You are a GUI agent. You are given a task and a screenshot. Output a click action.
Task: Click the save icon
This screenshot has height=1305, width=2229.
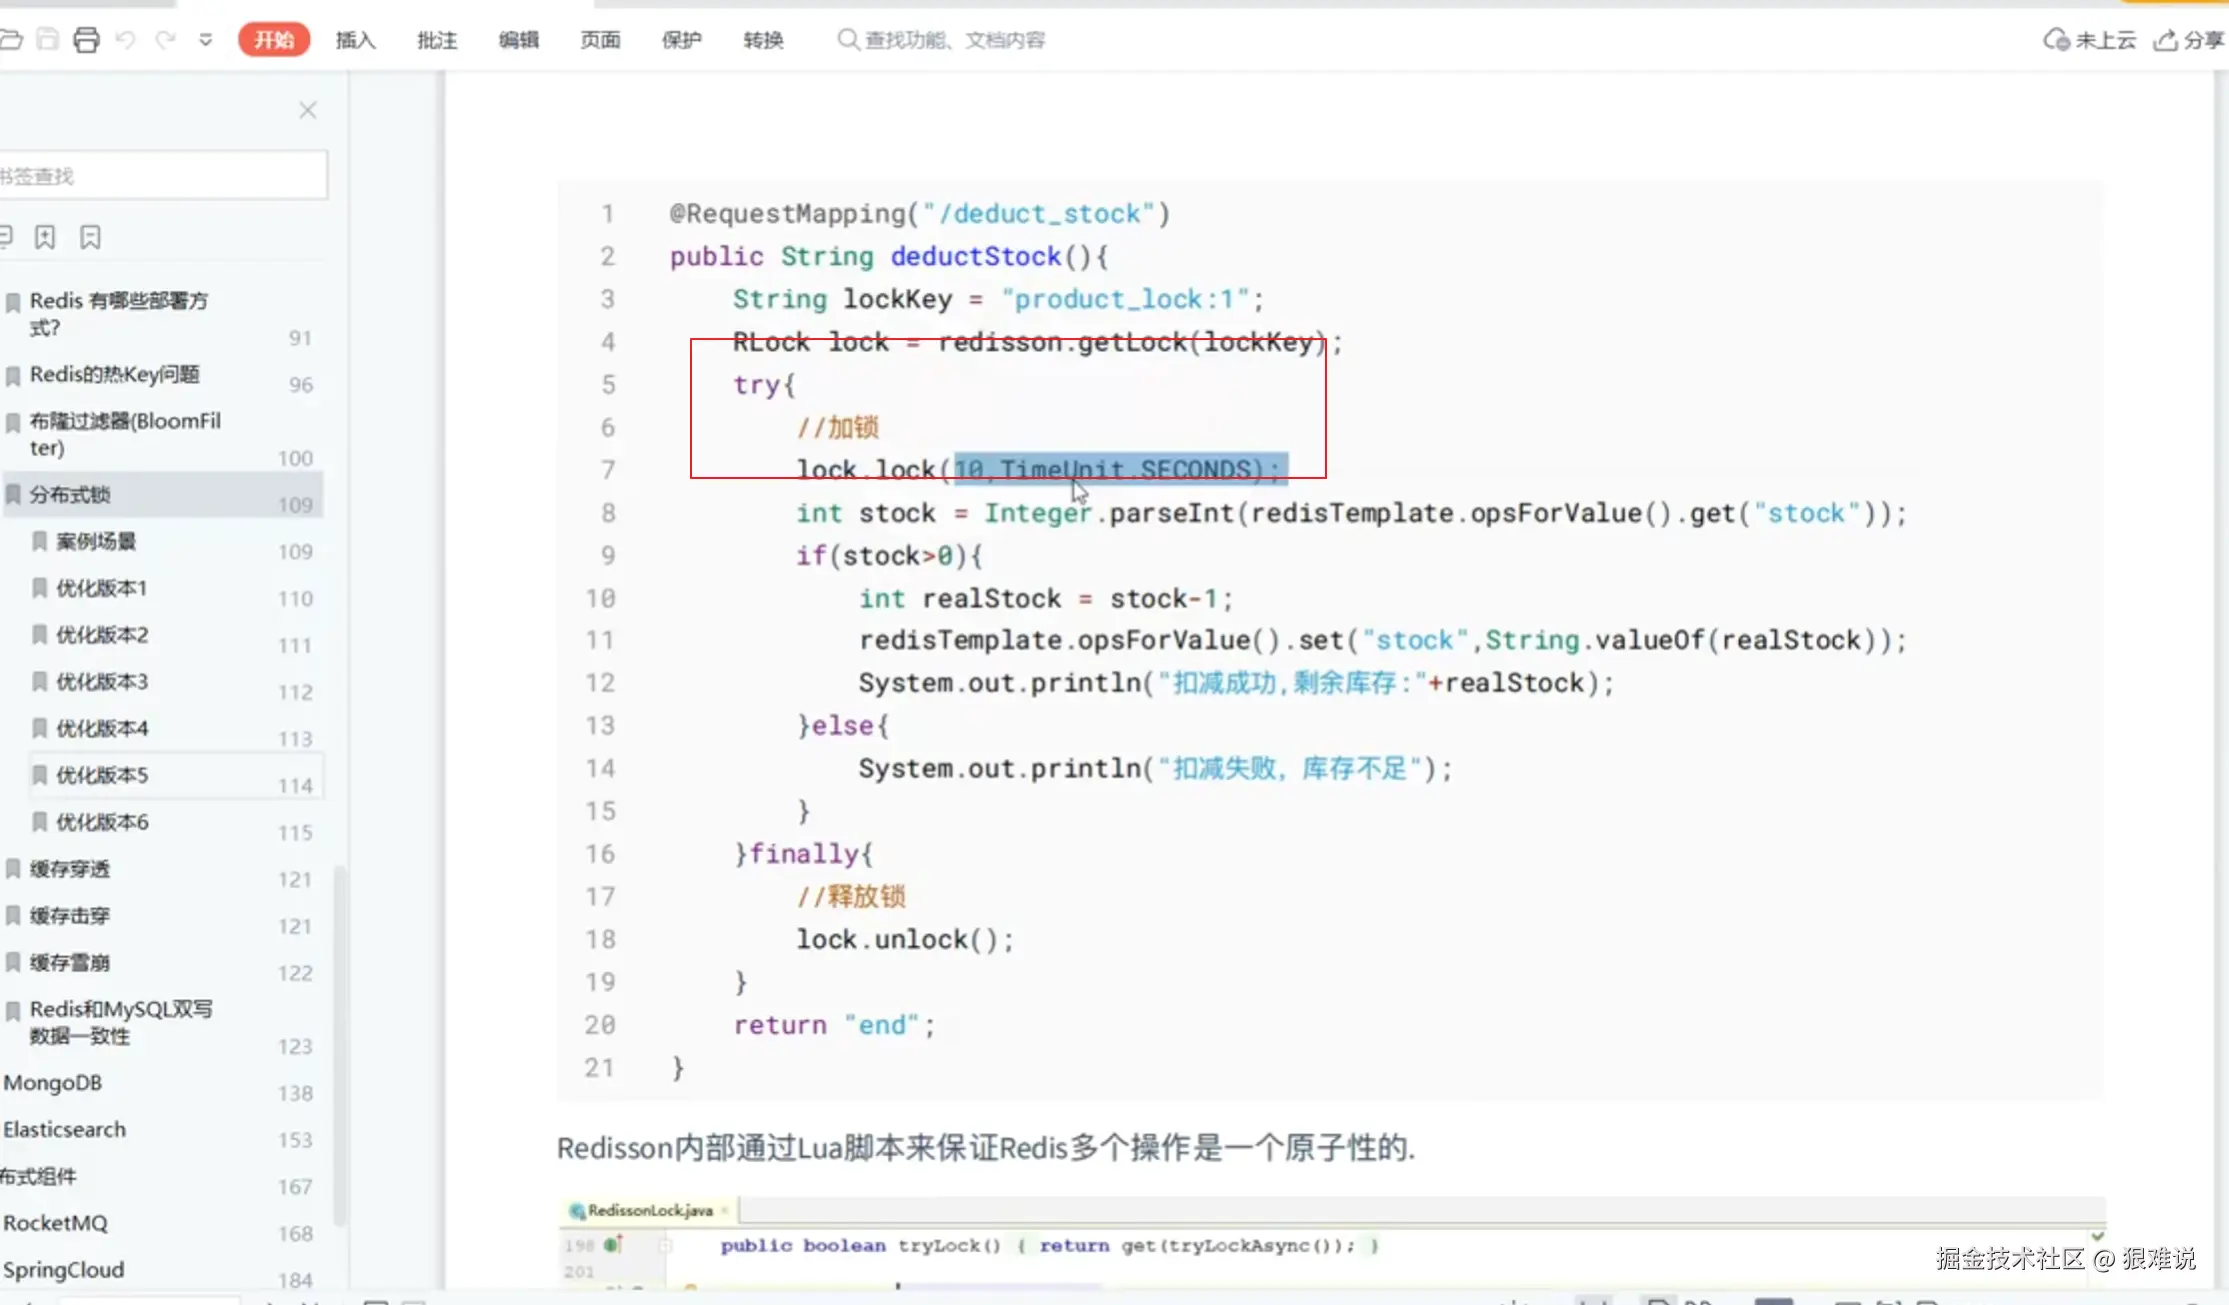47,40
